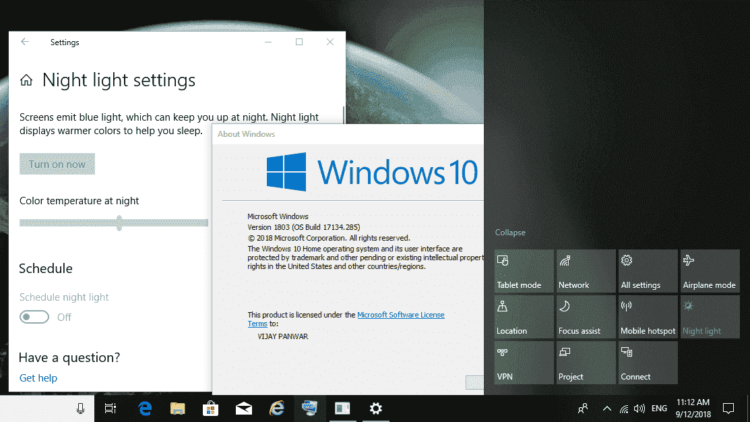
Task: Open the Microsoft Store taskbar icon
Action: click(x=210, y=408)
